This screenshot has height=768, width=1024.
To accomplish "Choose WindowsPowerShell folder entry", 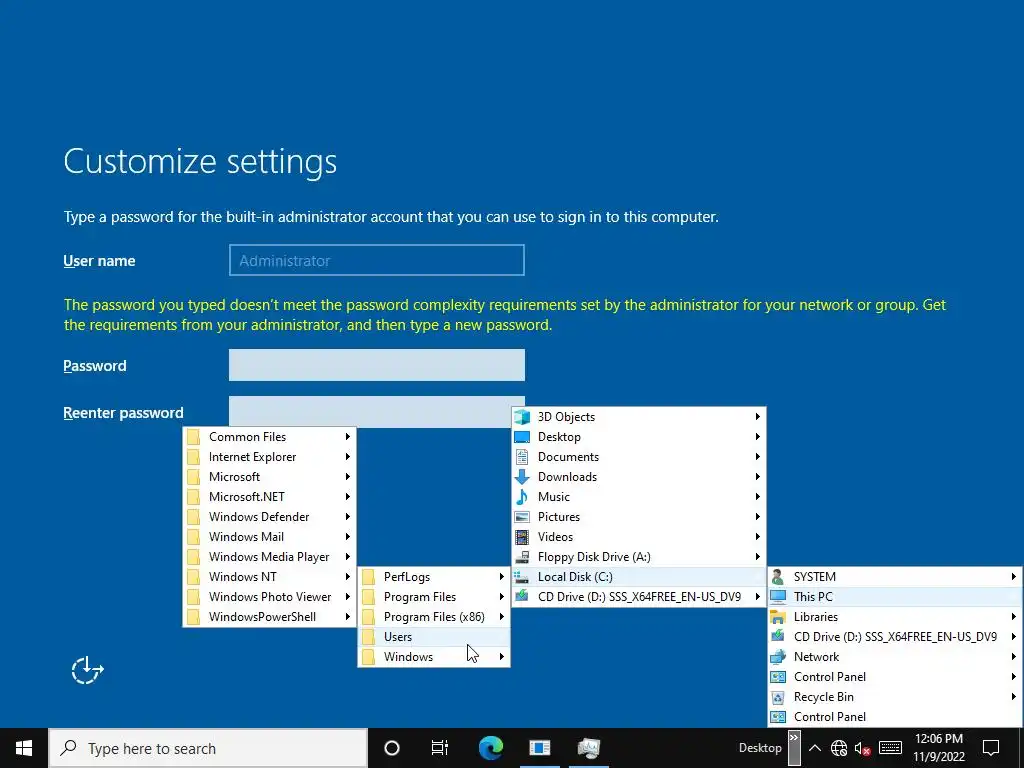I will (269, 616).
